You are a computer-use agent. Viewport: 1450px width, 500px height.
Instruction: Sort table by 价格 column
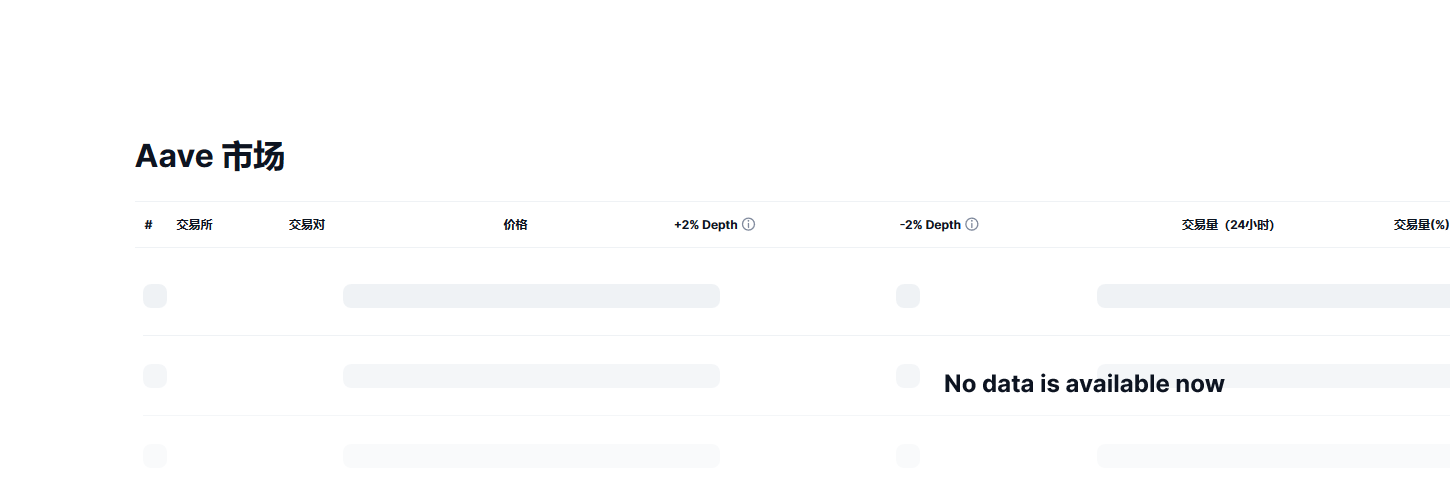coord(515,225)
